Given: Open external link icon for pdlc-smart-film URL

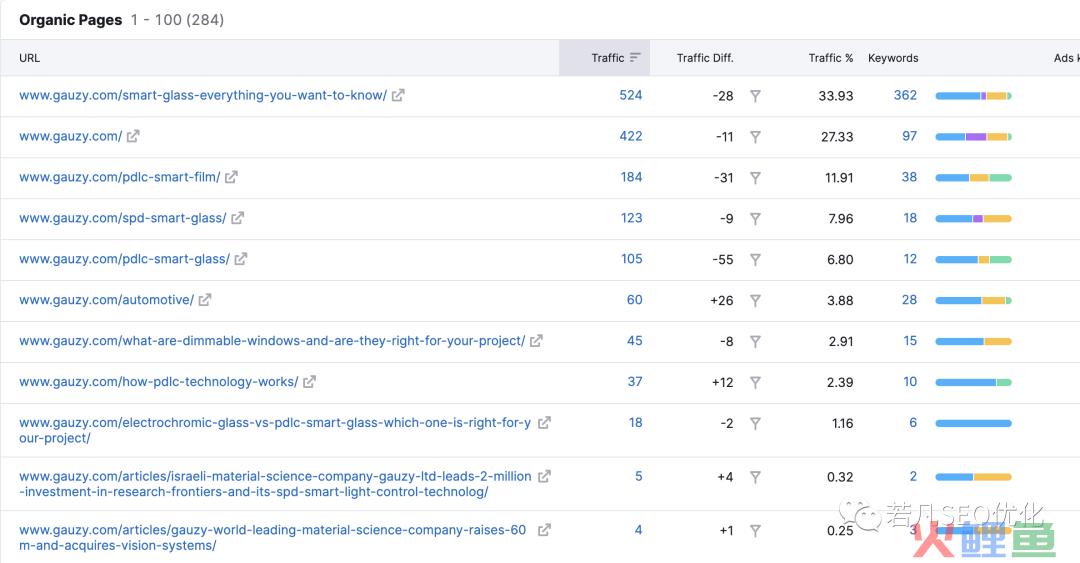Looking at the screenshot, I should click(x=231, y=177).
